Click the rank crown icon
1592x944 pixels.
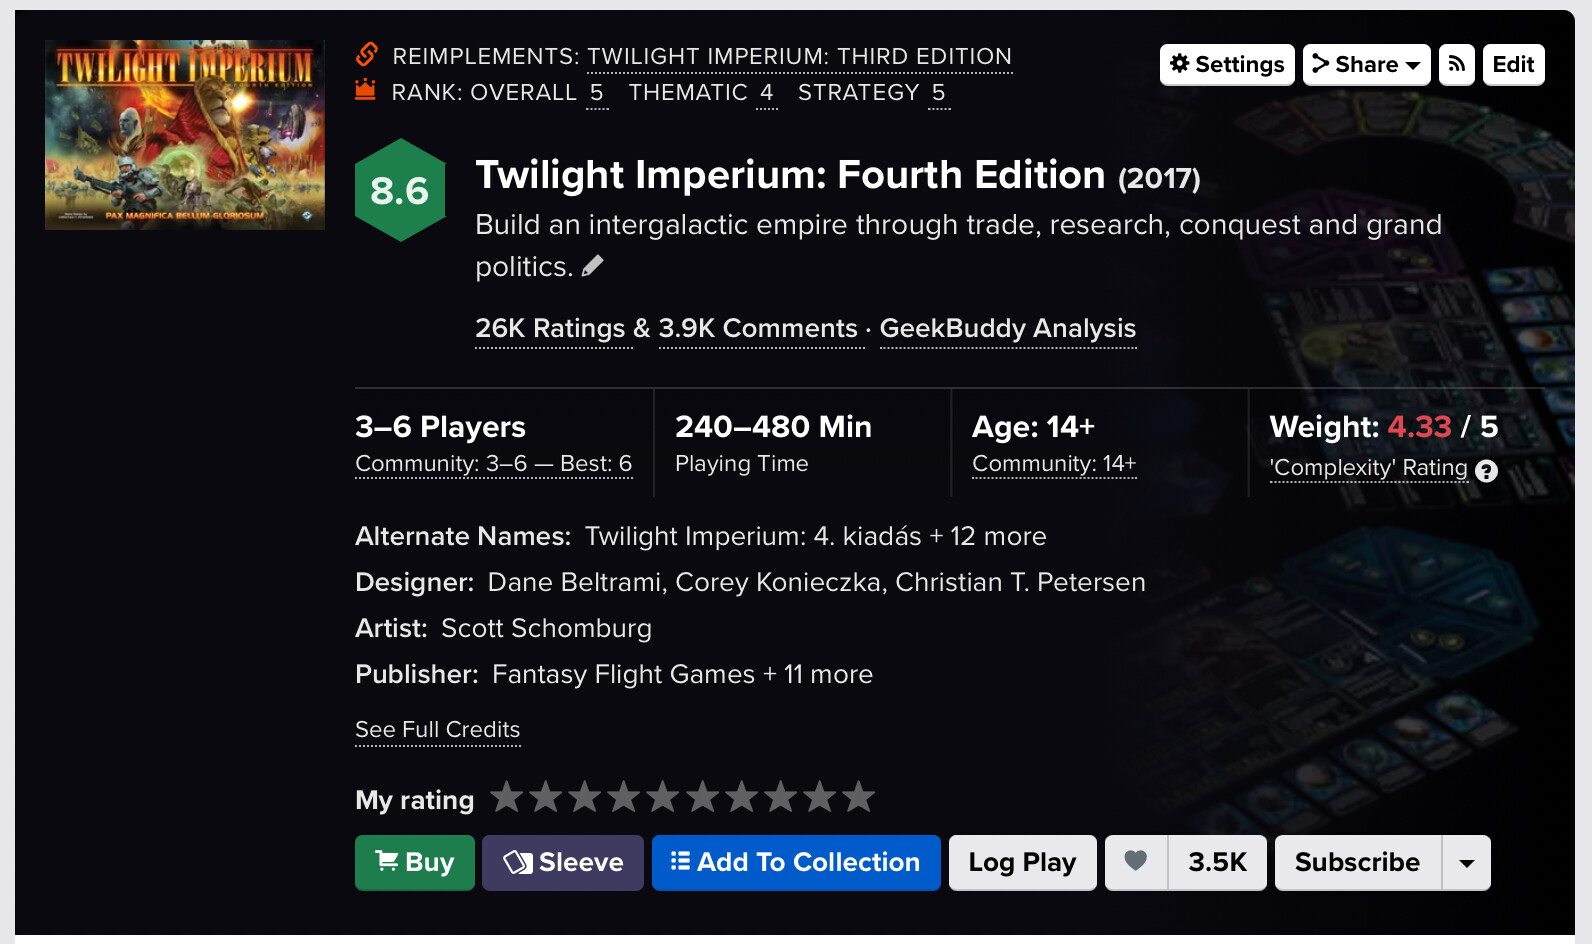tap(366, 90)
